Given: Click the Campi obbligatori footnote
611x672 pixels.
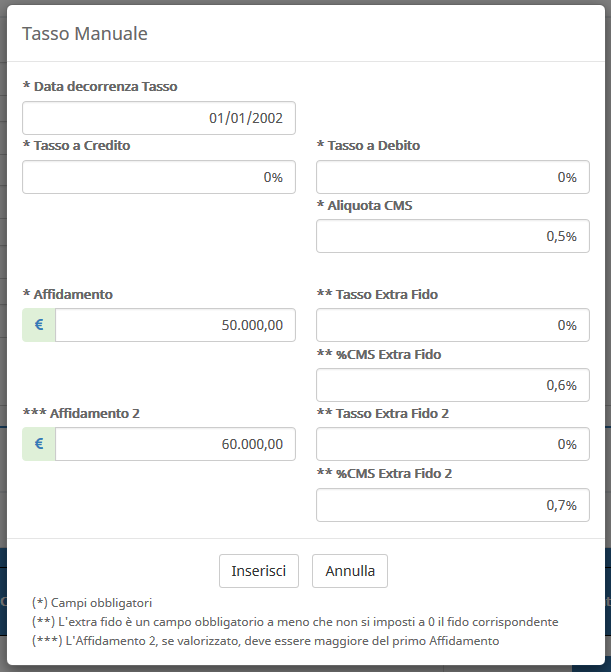Looking at the screenshot, I should coord(92,603).
